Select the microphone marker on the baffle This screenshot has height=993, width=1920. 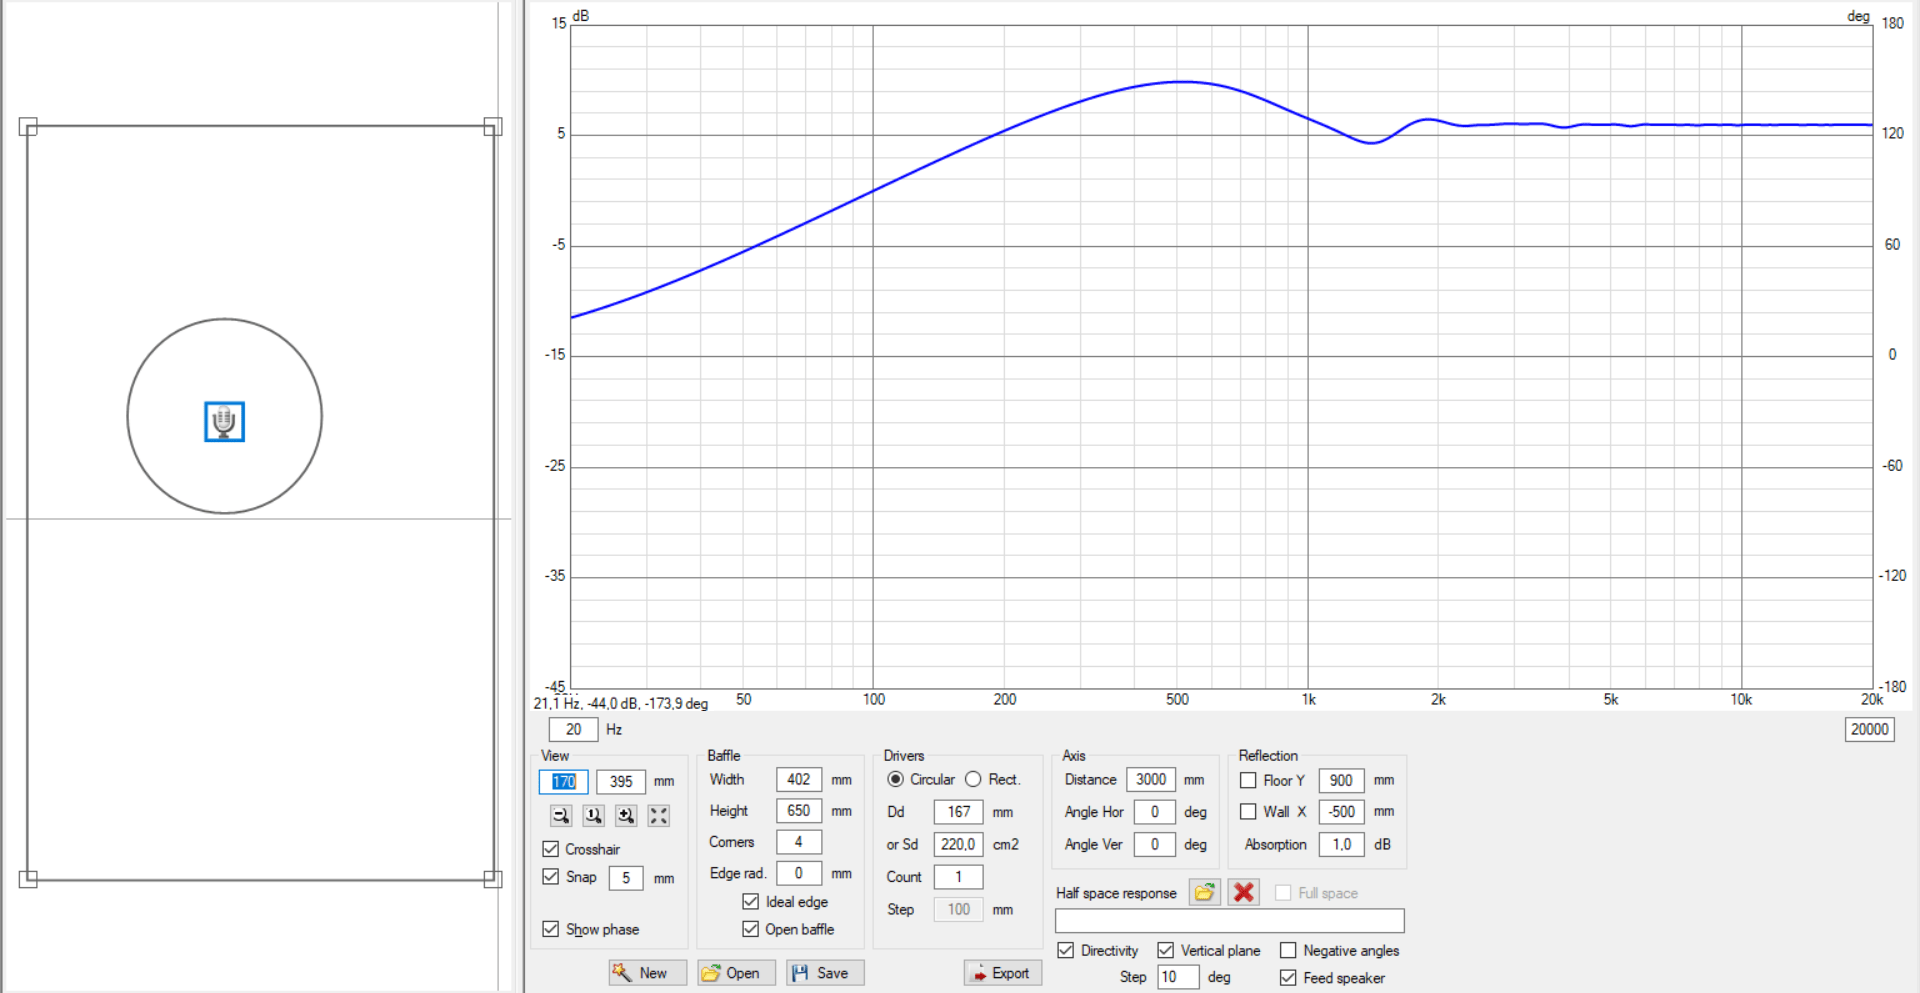224,422
